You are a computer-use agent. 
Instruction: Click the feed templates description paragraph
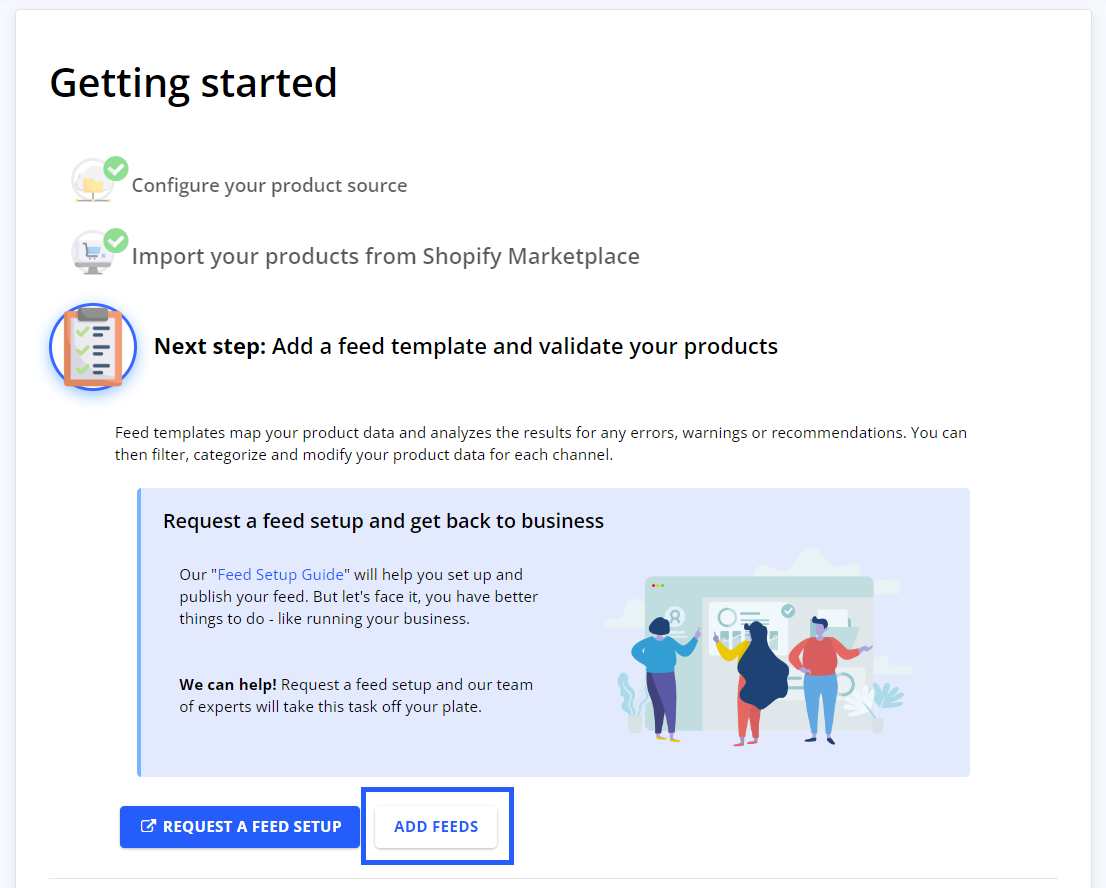pos(540,443)
